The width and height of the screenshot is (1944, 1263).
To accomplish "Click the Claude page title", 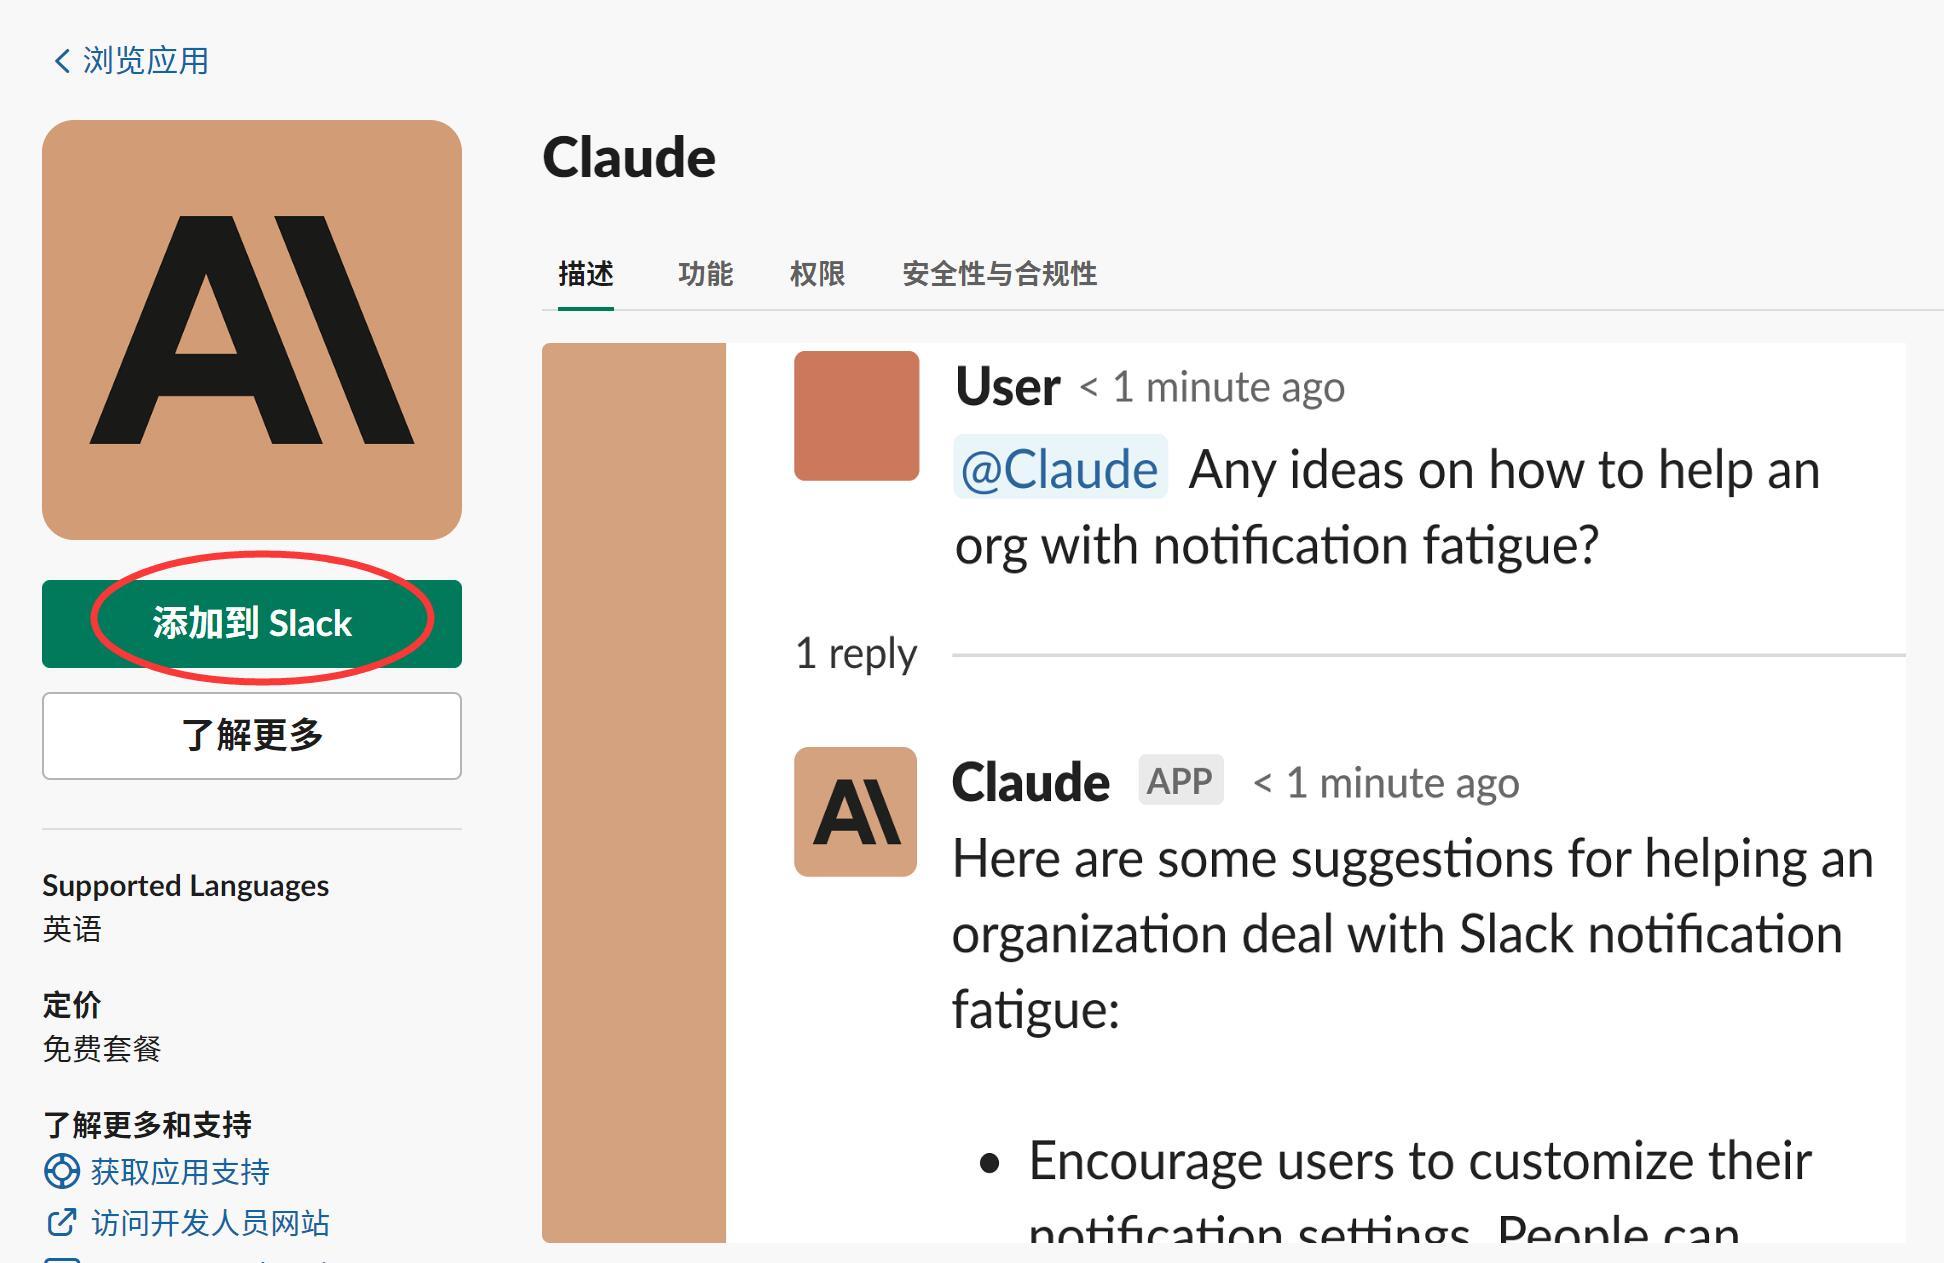I will click(629, 158).
